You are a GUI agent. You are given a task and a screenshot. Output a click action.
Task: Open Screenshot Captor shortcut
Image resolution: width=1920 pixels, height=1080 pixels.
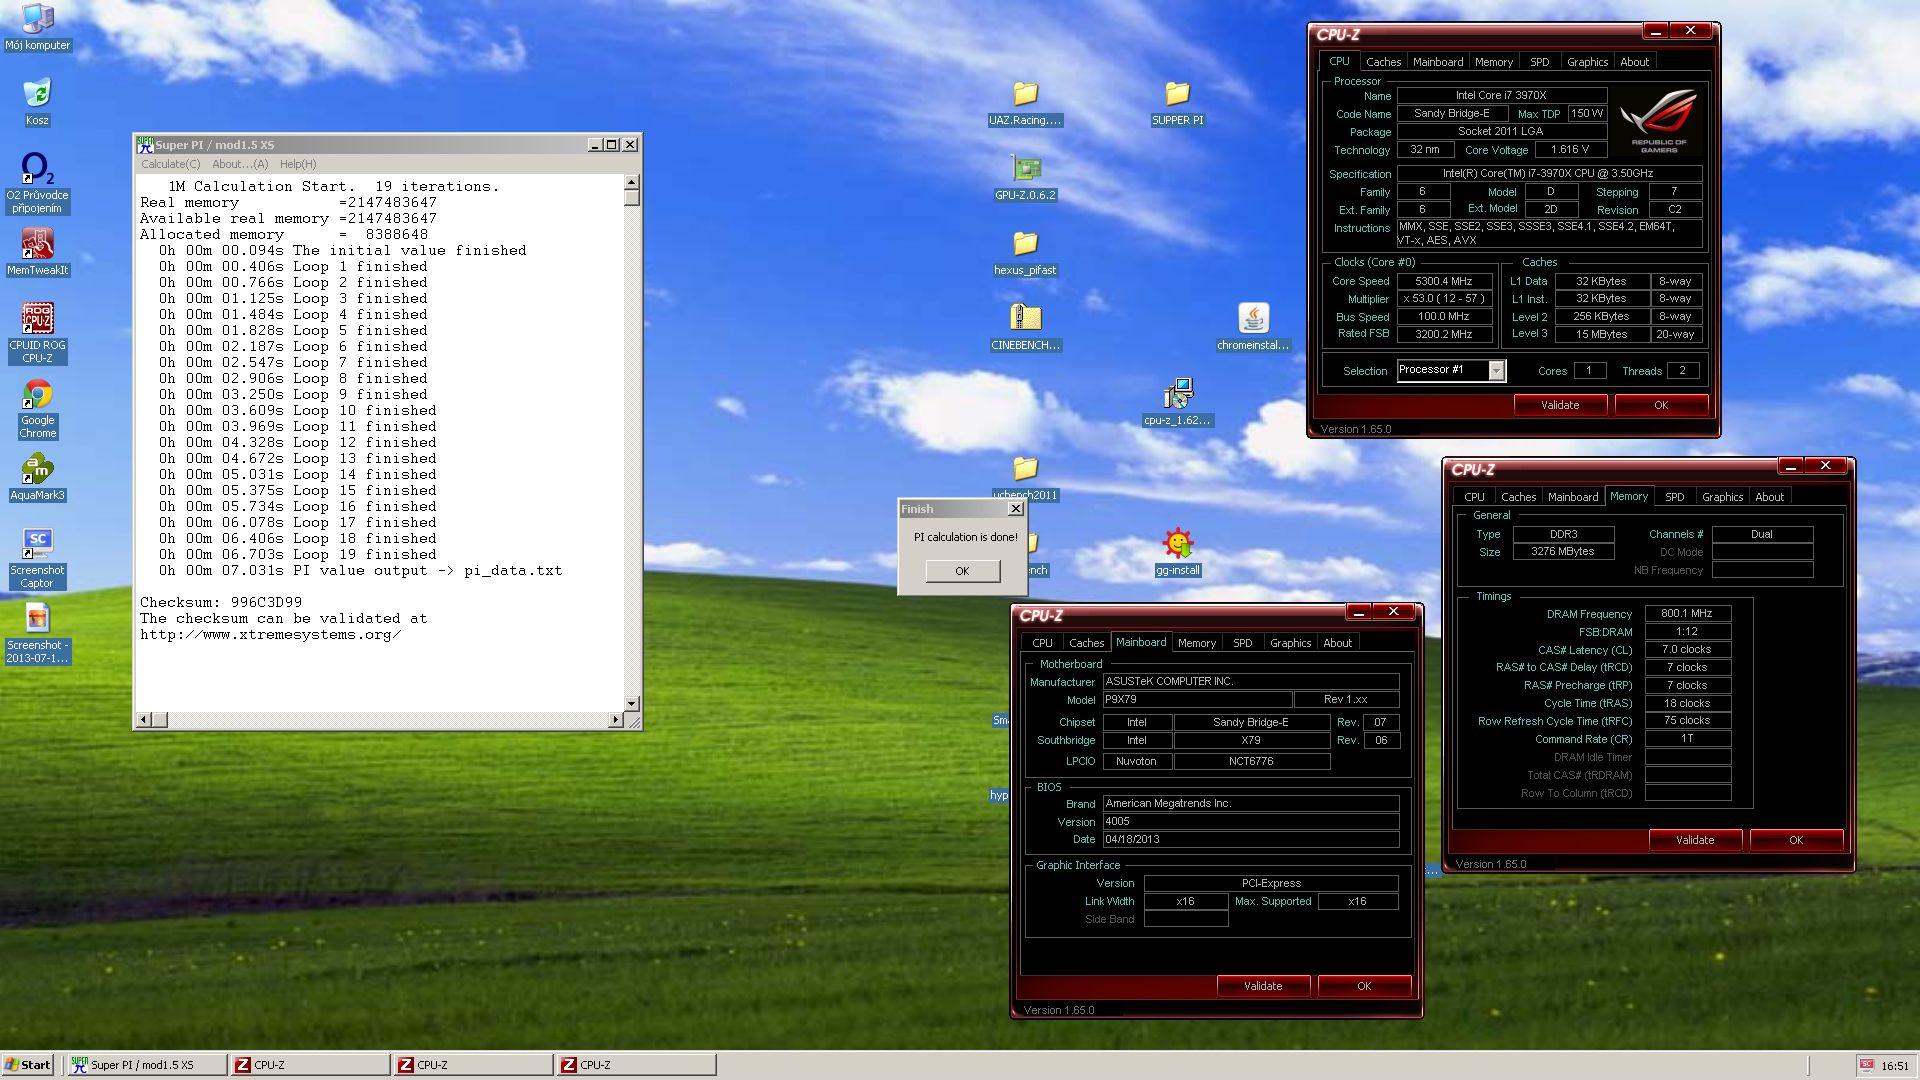(37, 558)
